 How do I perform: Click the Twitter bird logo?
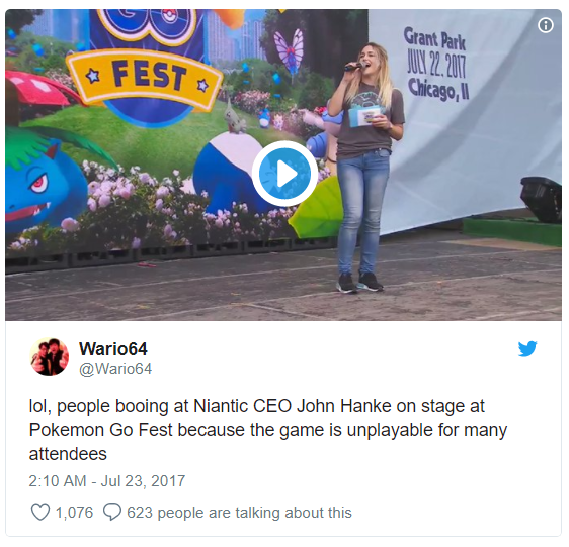click(527, 349)
